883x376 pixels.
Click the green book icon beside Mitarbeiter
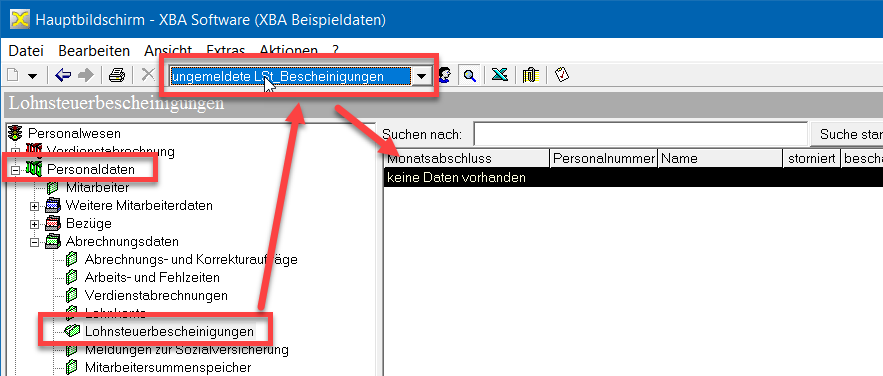pyautogui.click(x=53, y=187)
